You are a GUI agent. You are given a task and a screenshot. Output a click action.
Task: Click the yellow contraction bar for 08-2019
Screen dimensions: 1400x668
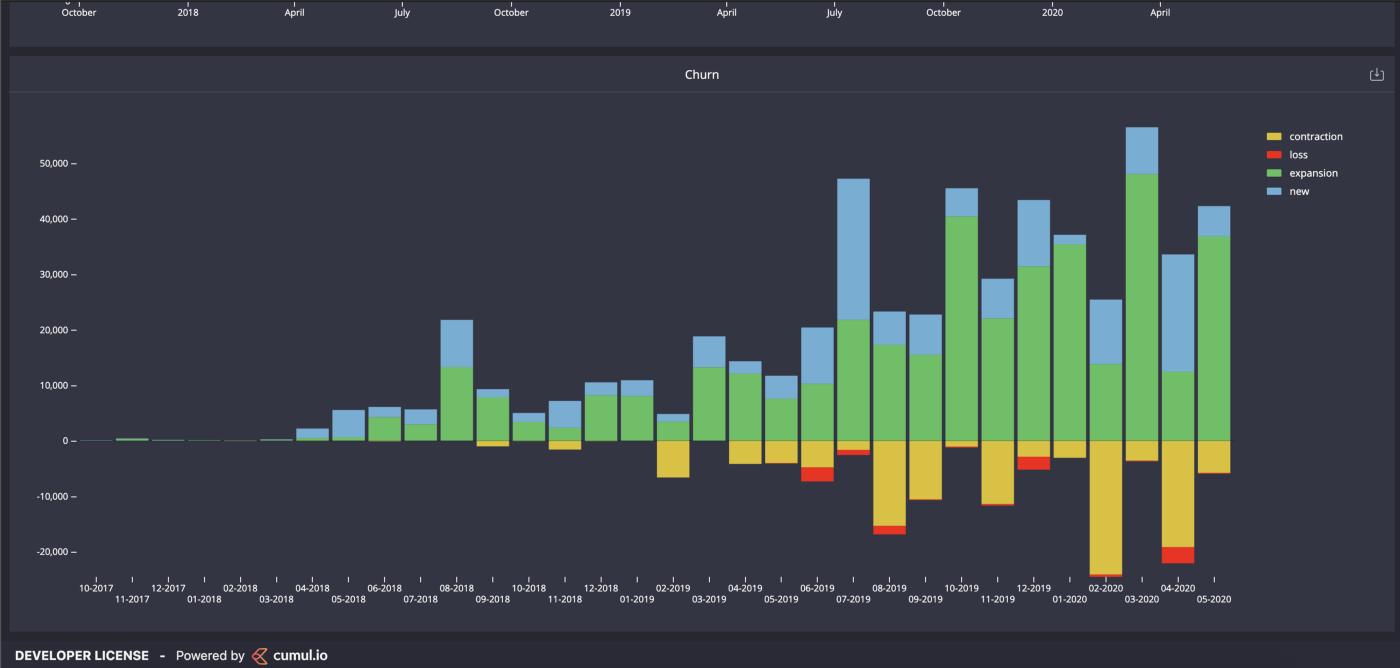click(889, 483)
